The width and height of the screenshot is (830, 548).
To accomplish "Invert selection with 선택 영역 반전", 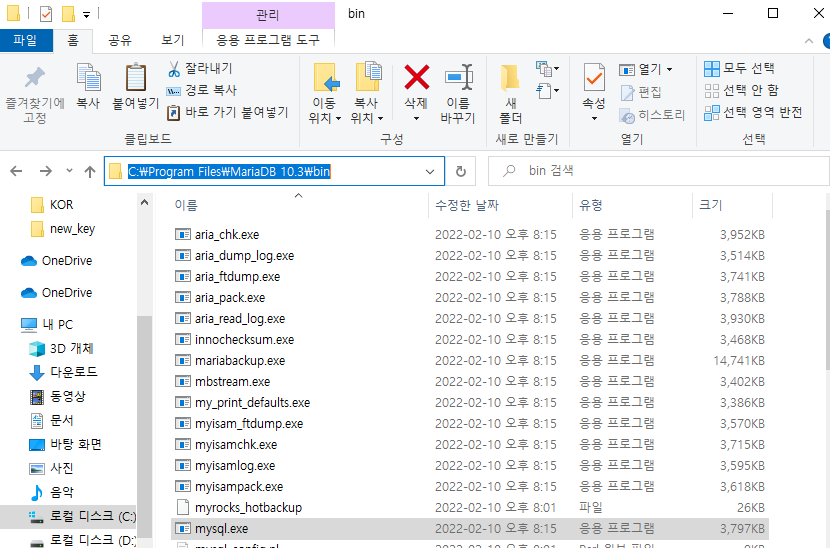I will coord(753,113).
